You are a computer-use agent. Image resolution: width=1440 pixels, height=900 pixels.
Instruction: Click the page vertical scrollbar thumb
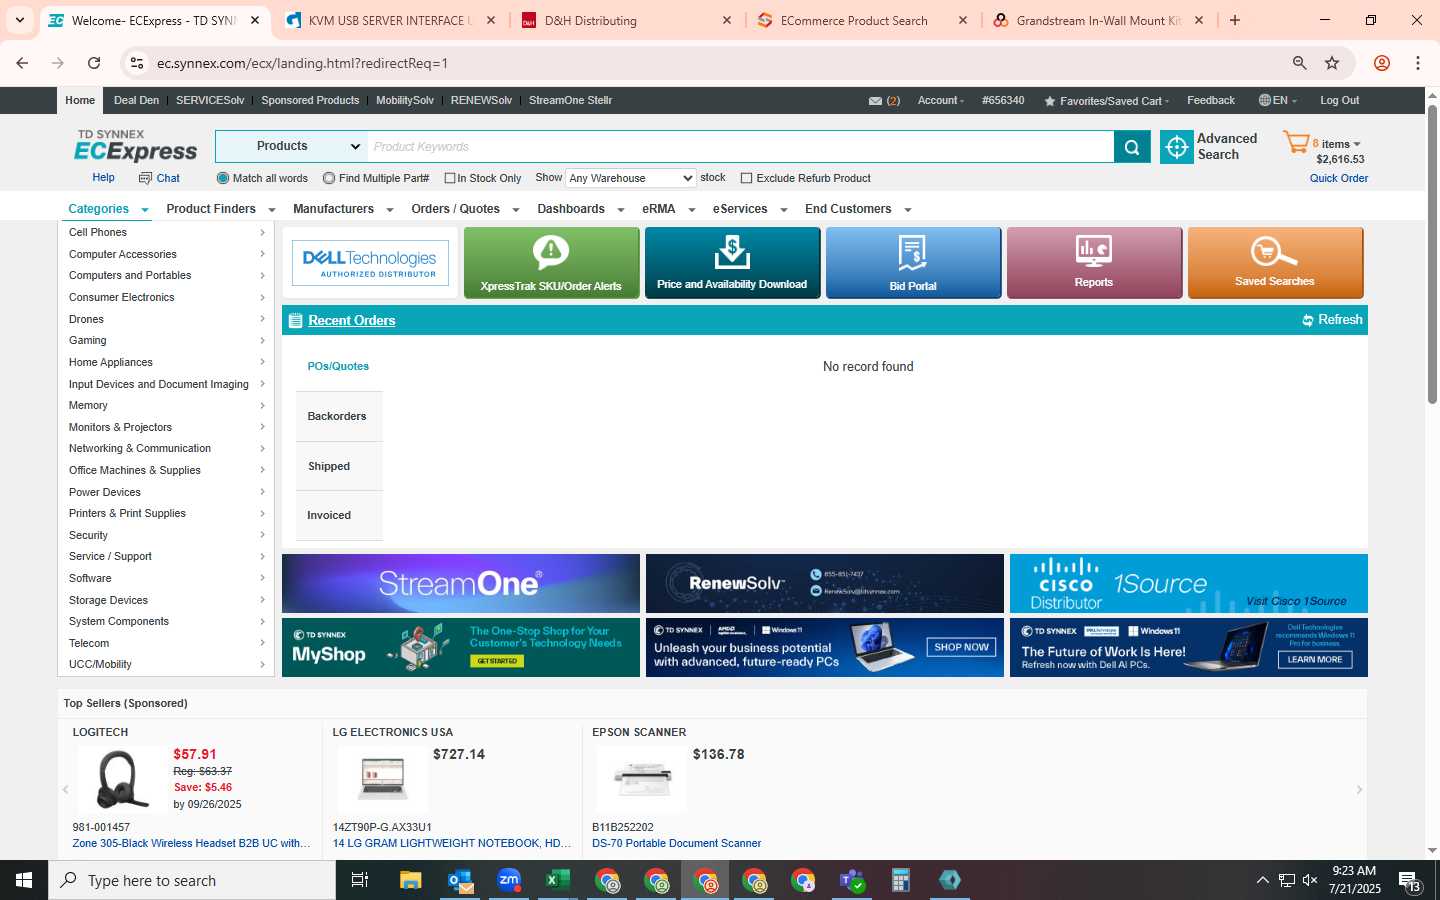click(x=1432, y=254)
